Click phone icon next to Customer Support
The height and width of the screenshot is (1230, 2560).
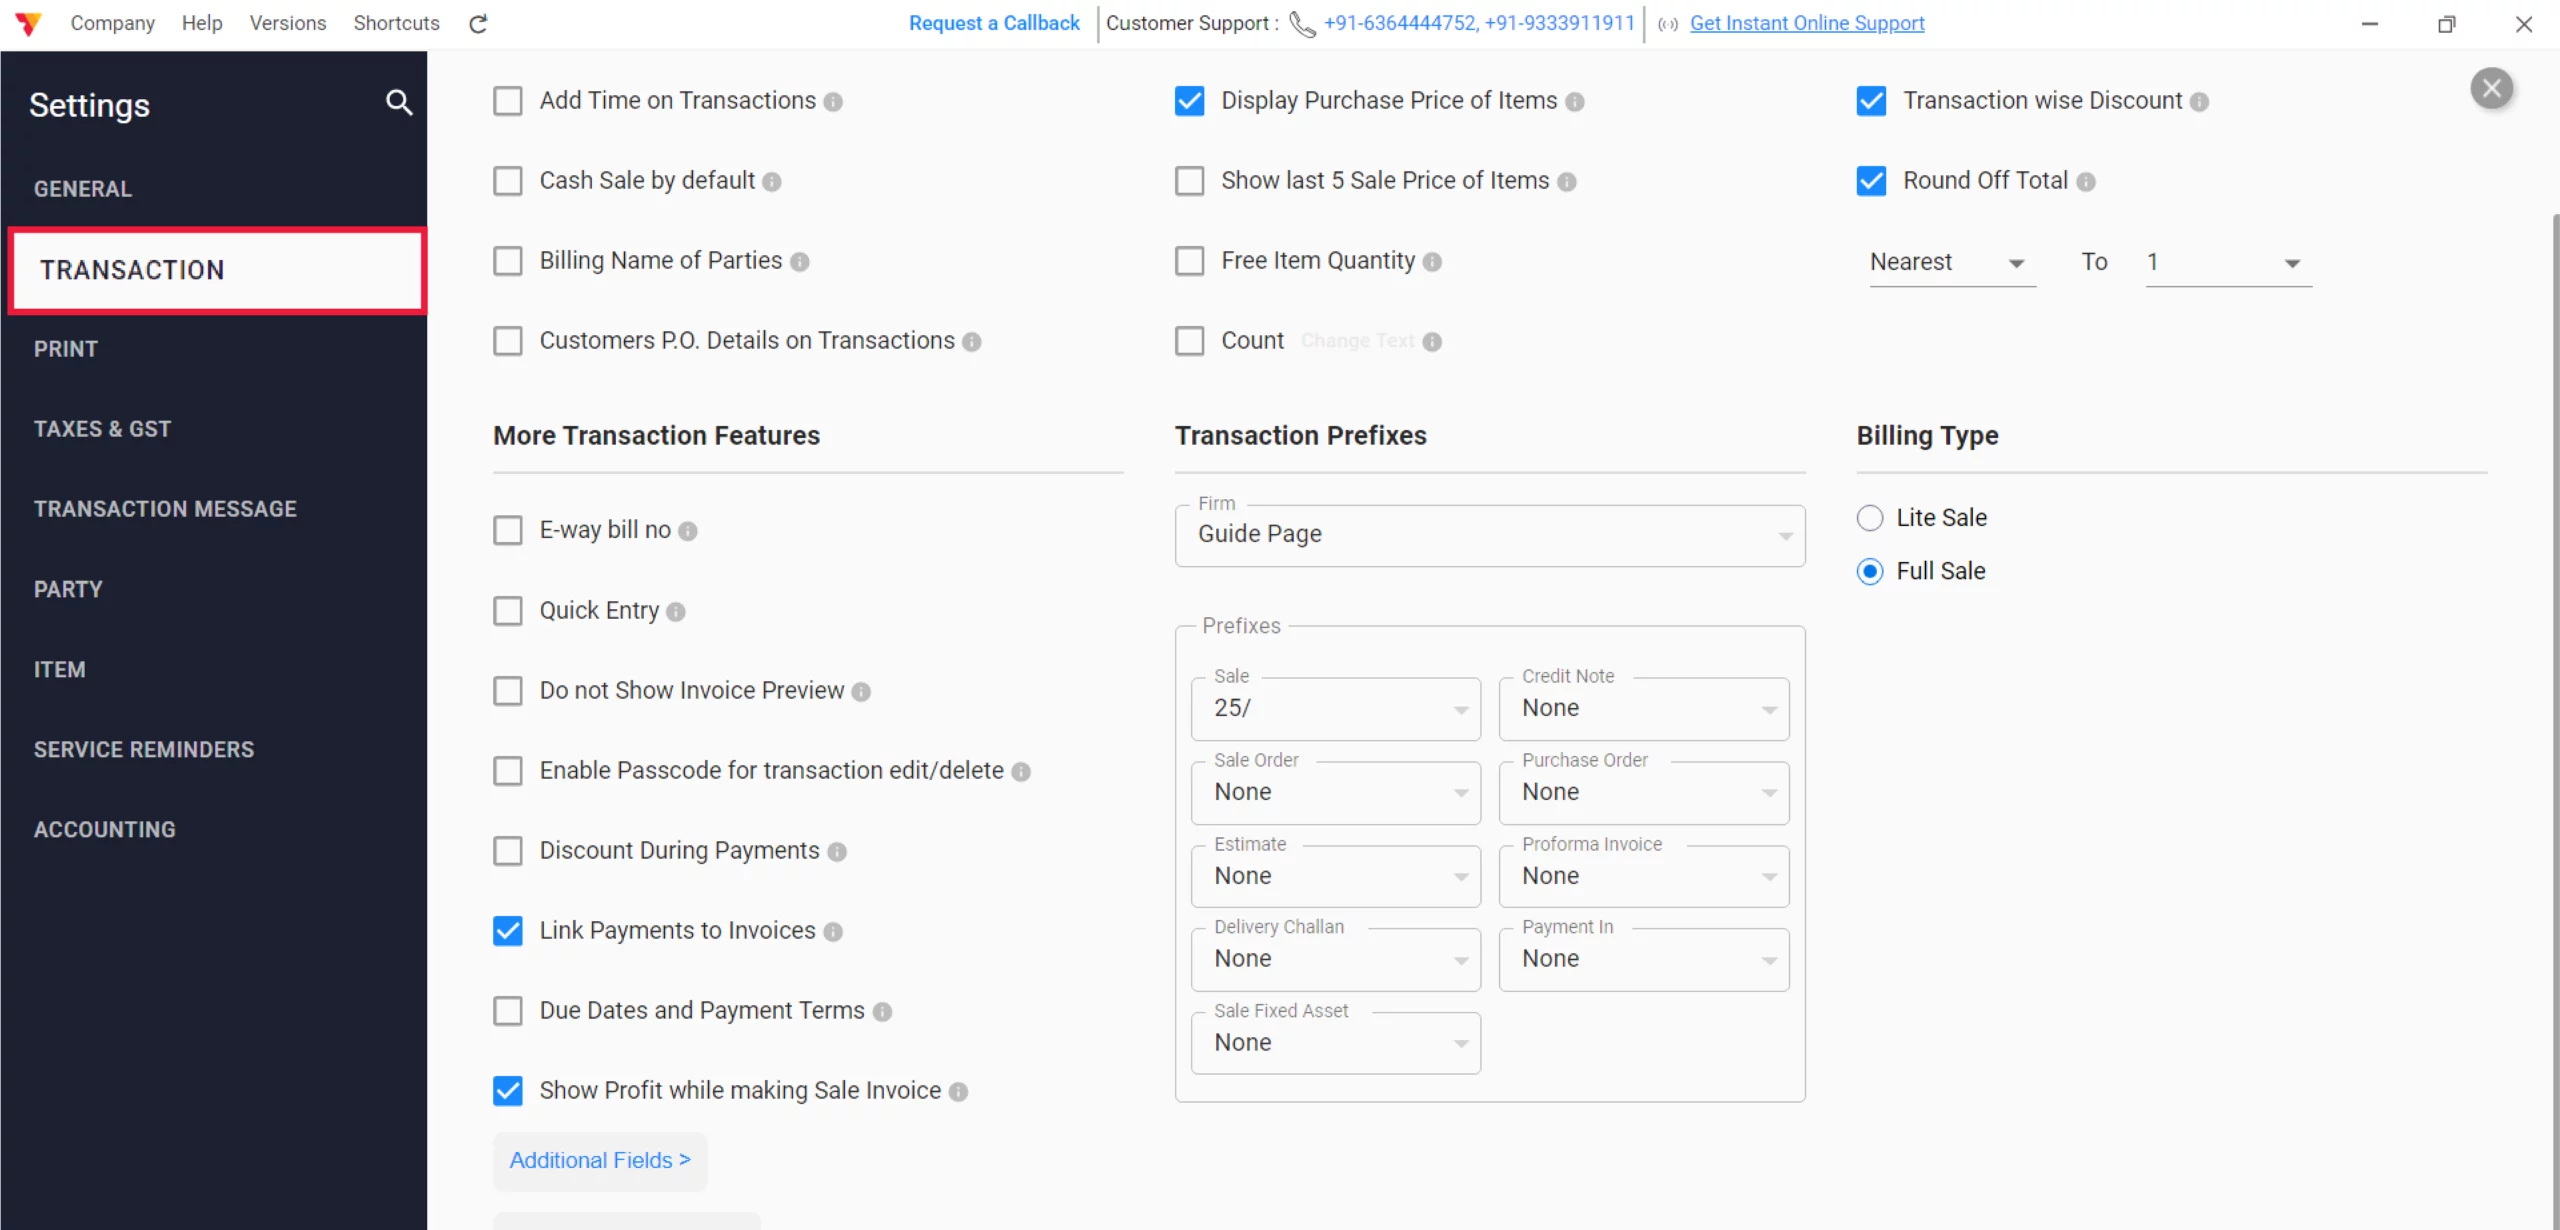tap(1302, 23)
